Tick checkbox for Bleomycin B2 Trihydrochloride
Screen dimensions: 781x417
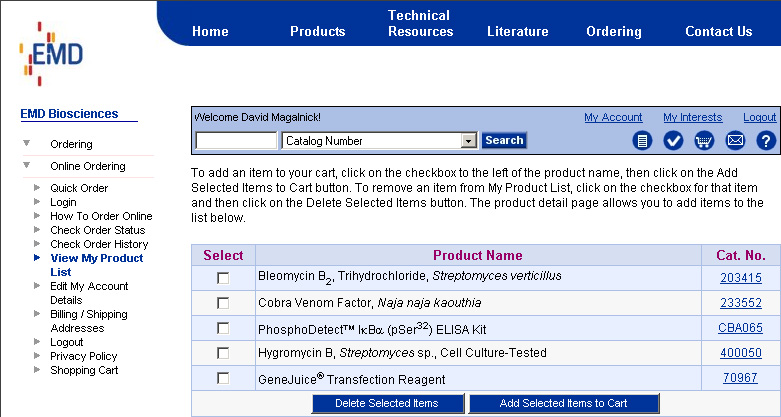click(x=223, y=278)
